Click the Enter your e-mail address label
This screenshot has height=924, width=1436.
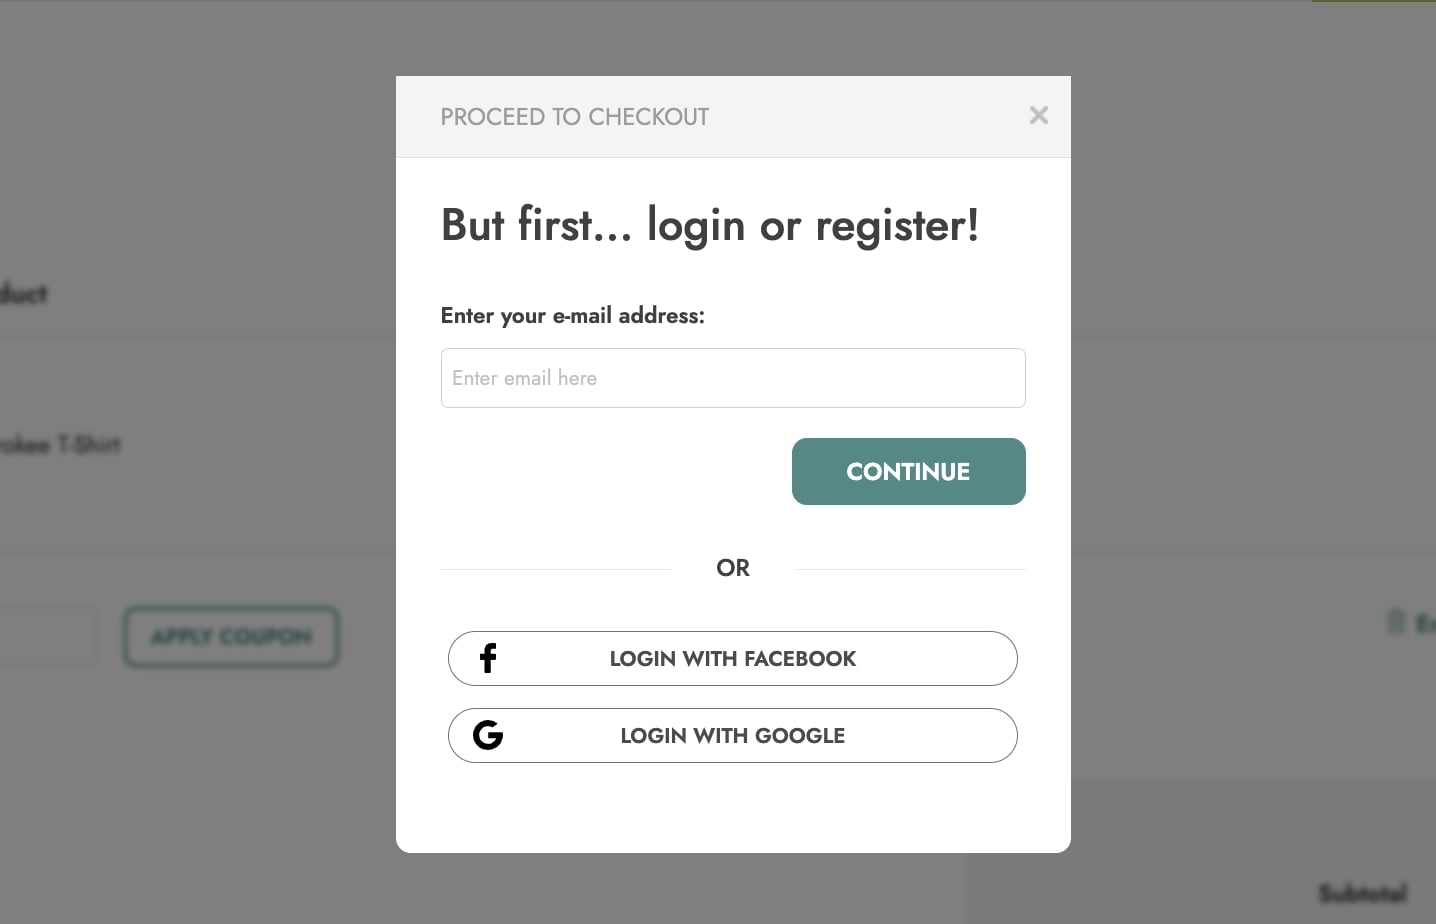[x=572, y=316]
